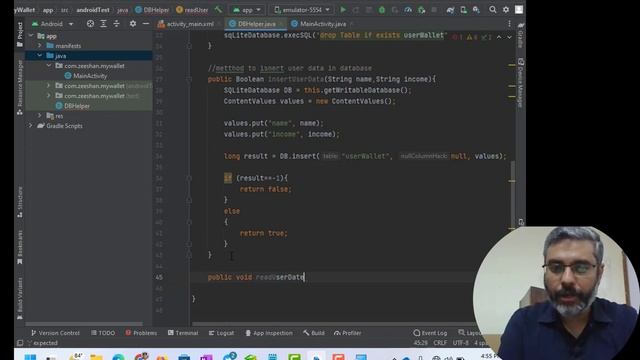The width and height of the screenshot is (640, 360).
Task: Click Windows Start button on taskbar
Action: (30, 357)
